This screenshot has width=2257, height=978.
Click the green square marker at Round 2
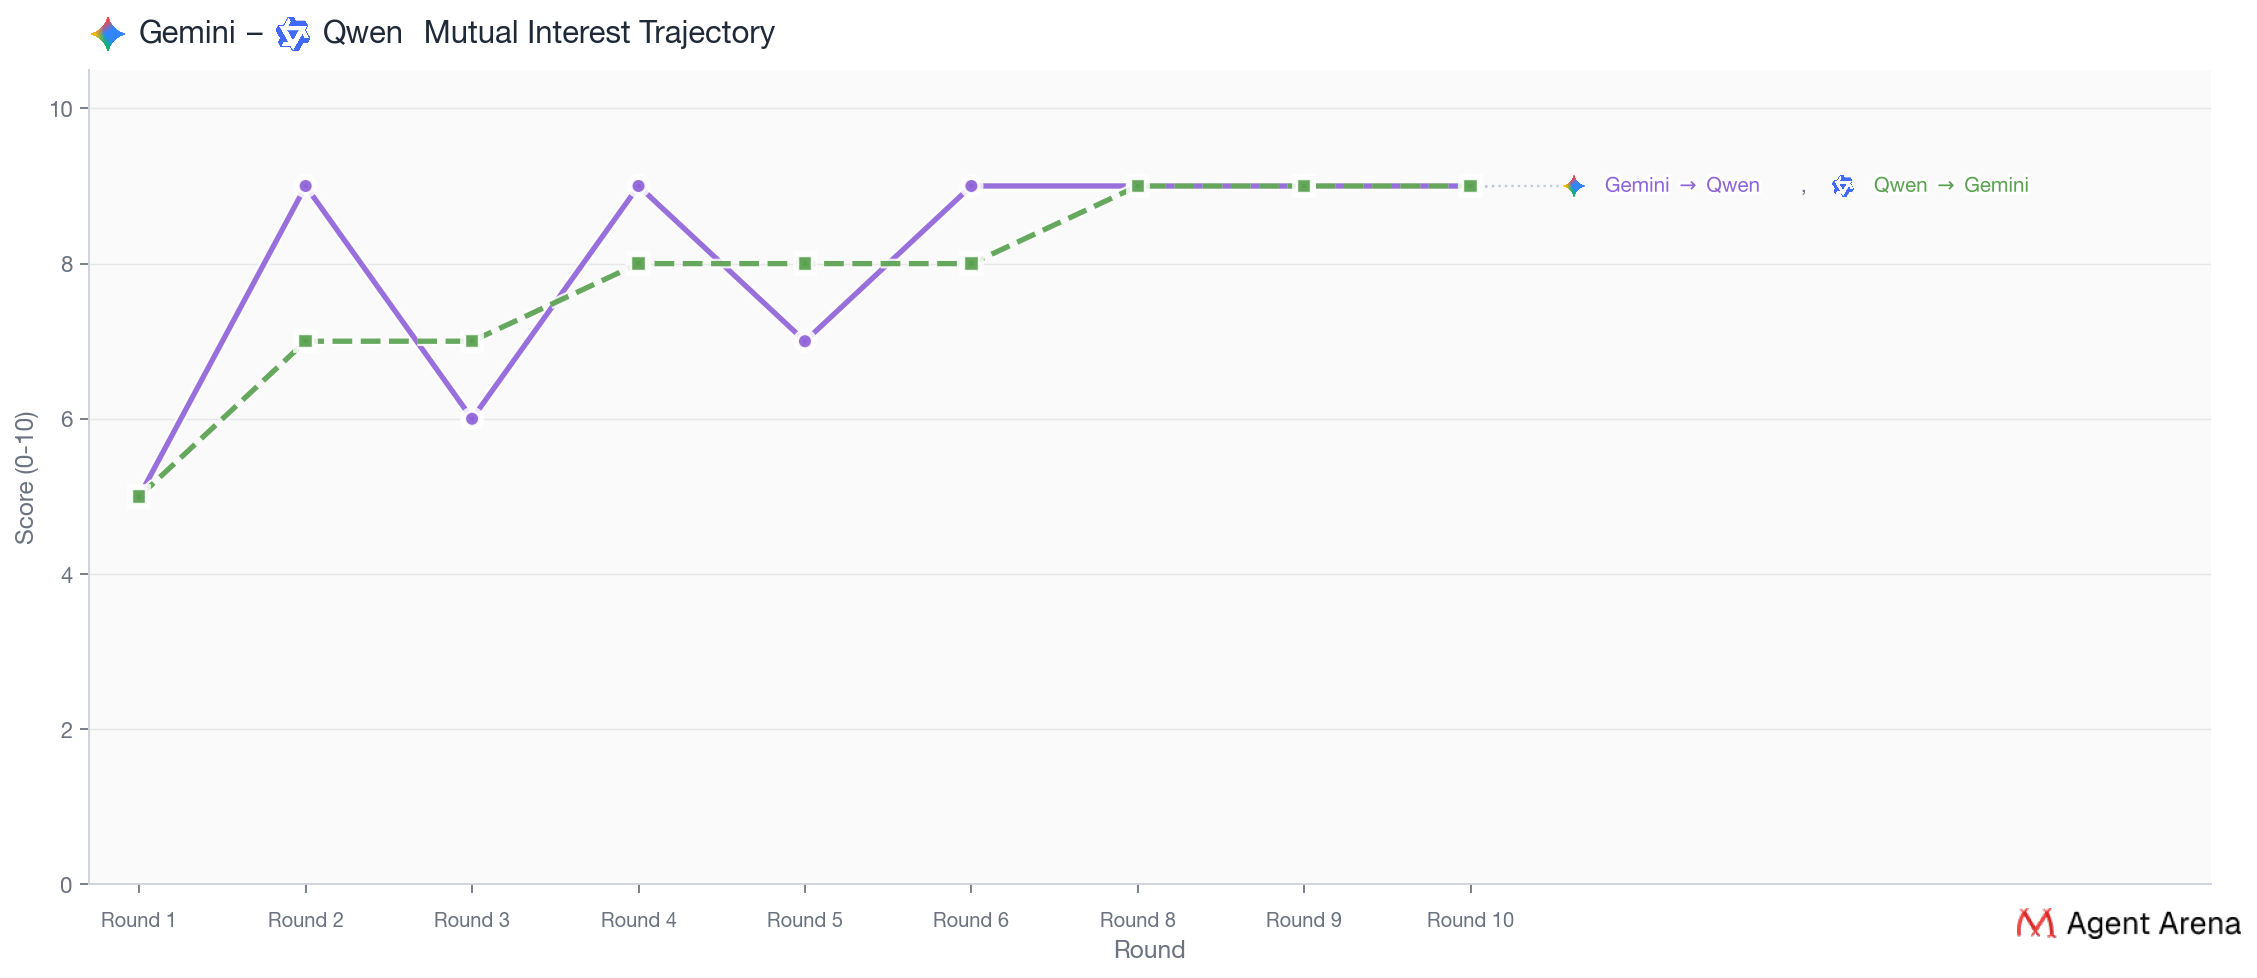coord(306,342)
